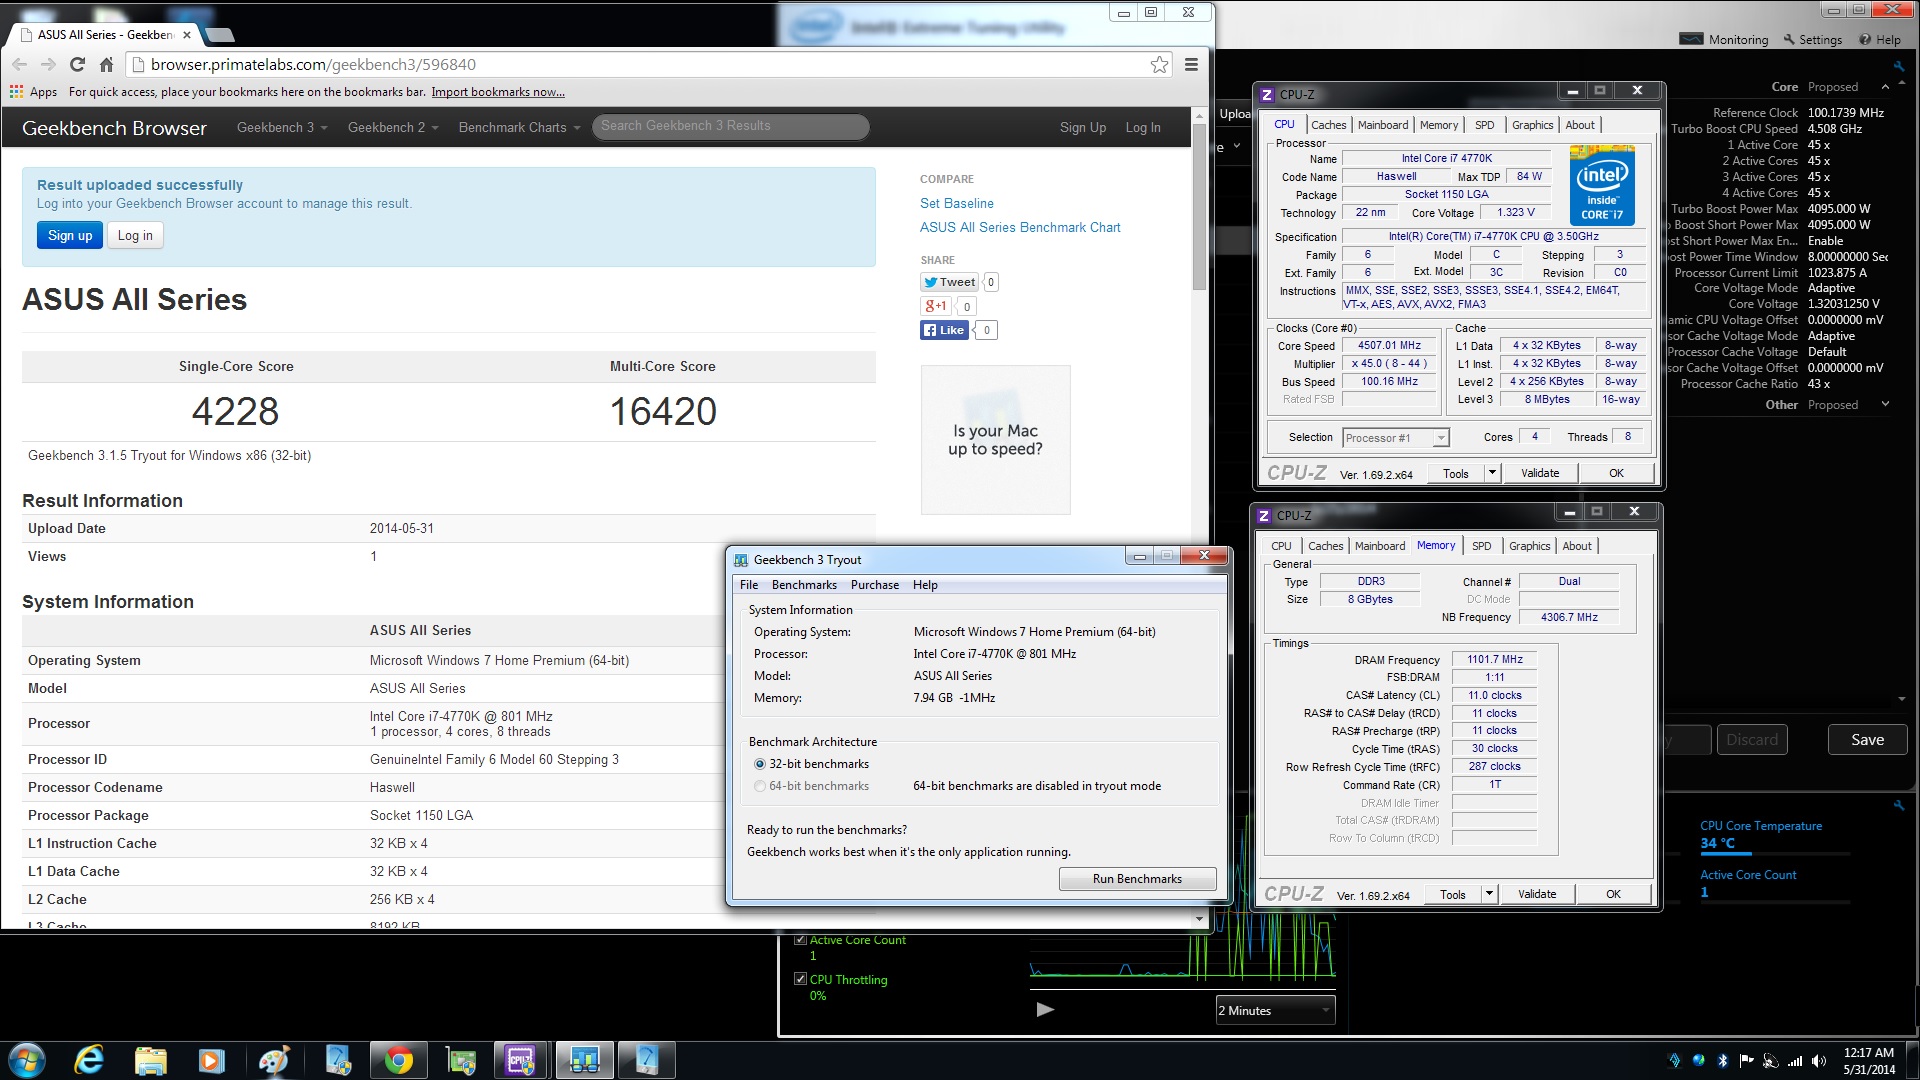Open Benchmarks menu in Geekbench Tryout
The image size is (1920, 1080).
(x=804, y=585)
